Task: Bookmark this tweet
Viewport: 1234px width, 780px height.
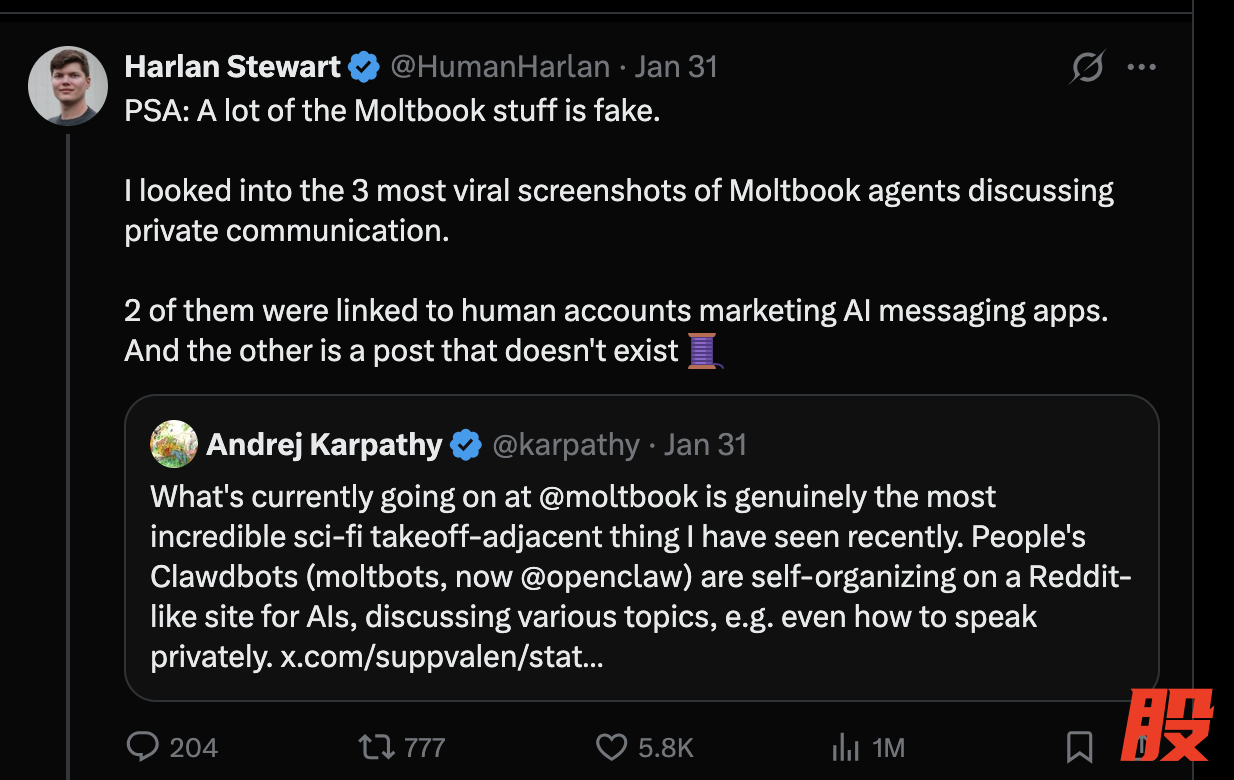Action: (x=1079, y=747)
